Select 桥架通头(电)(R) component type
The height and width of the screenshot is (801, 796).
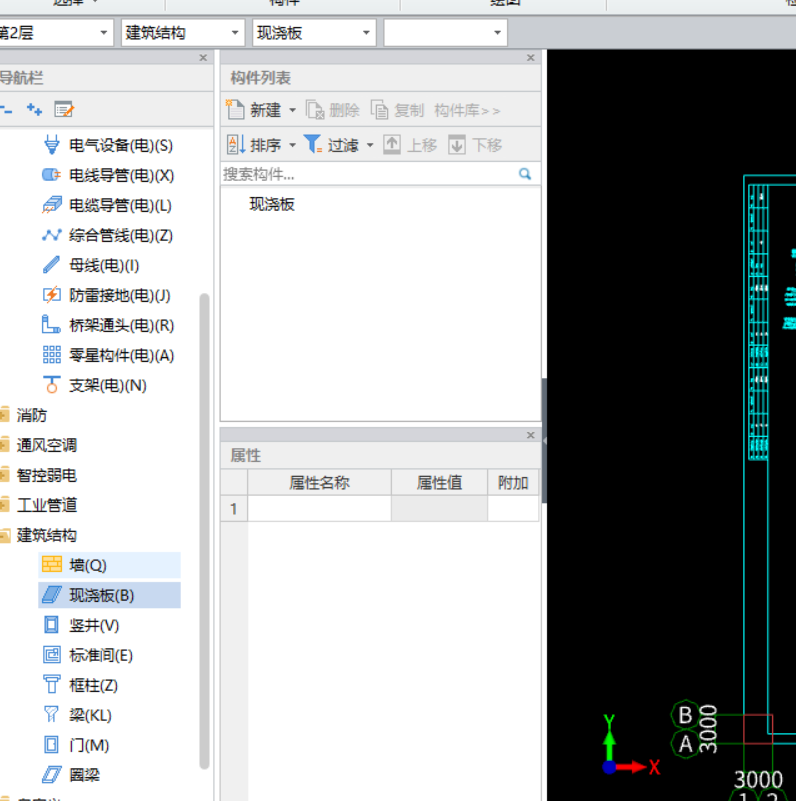click(108, 325)
